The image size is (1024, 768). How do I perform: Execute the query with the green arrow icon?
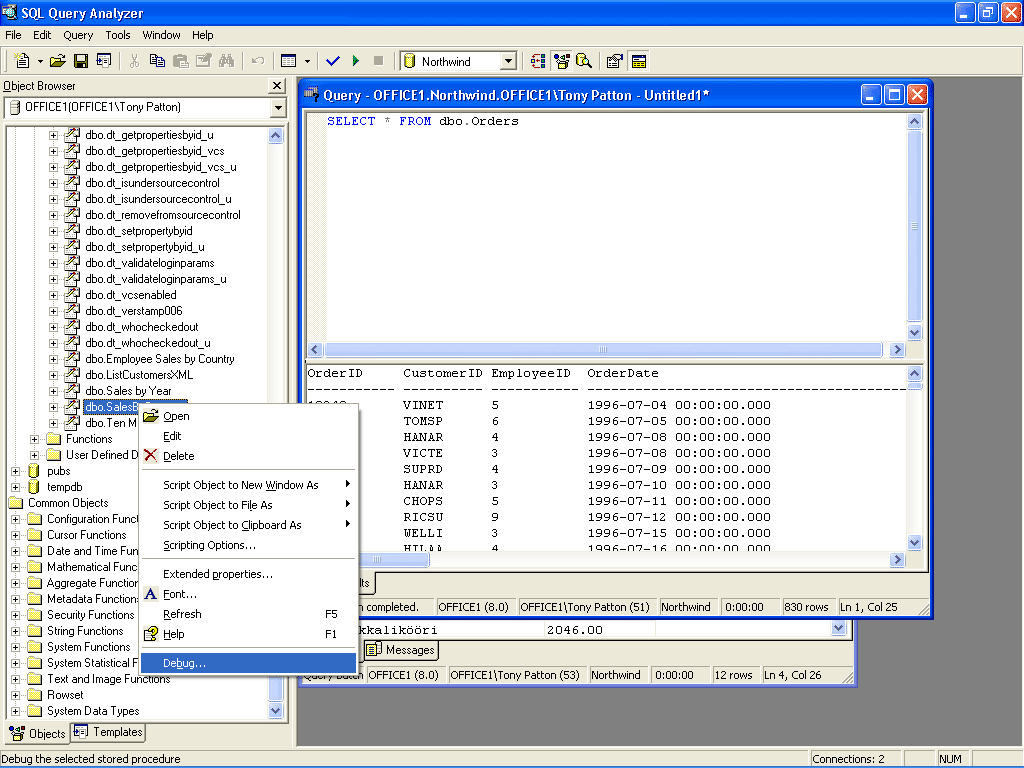click(356, 60)
